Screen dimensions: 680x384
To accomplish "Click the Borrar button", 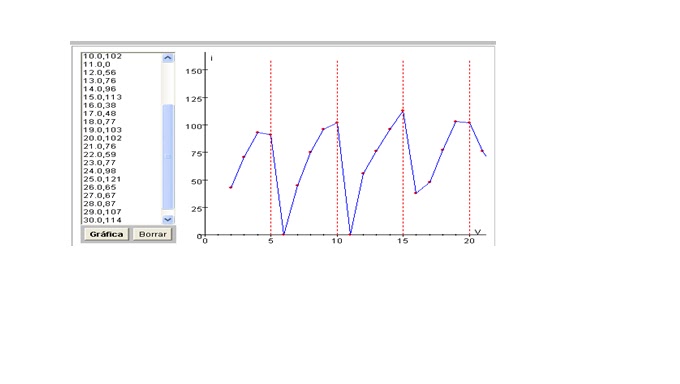I will point(153,234).
